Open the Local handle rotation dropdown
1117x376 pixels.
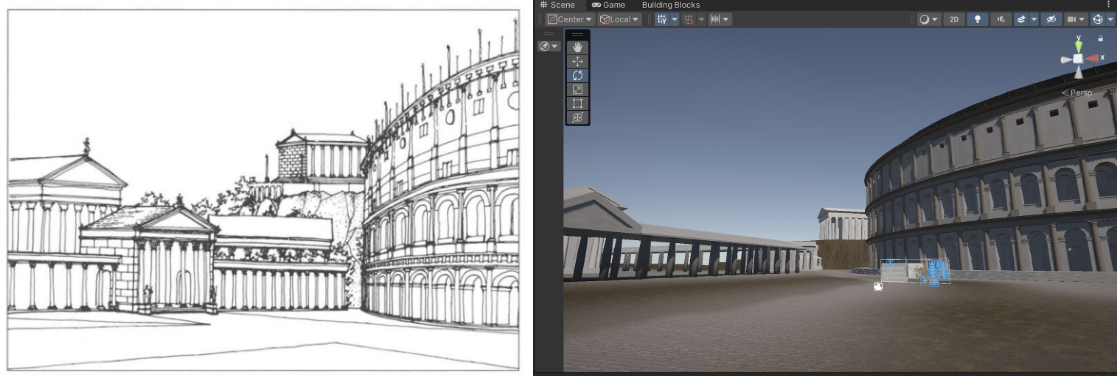[619, 19]
